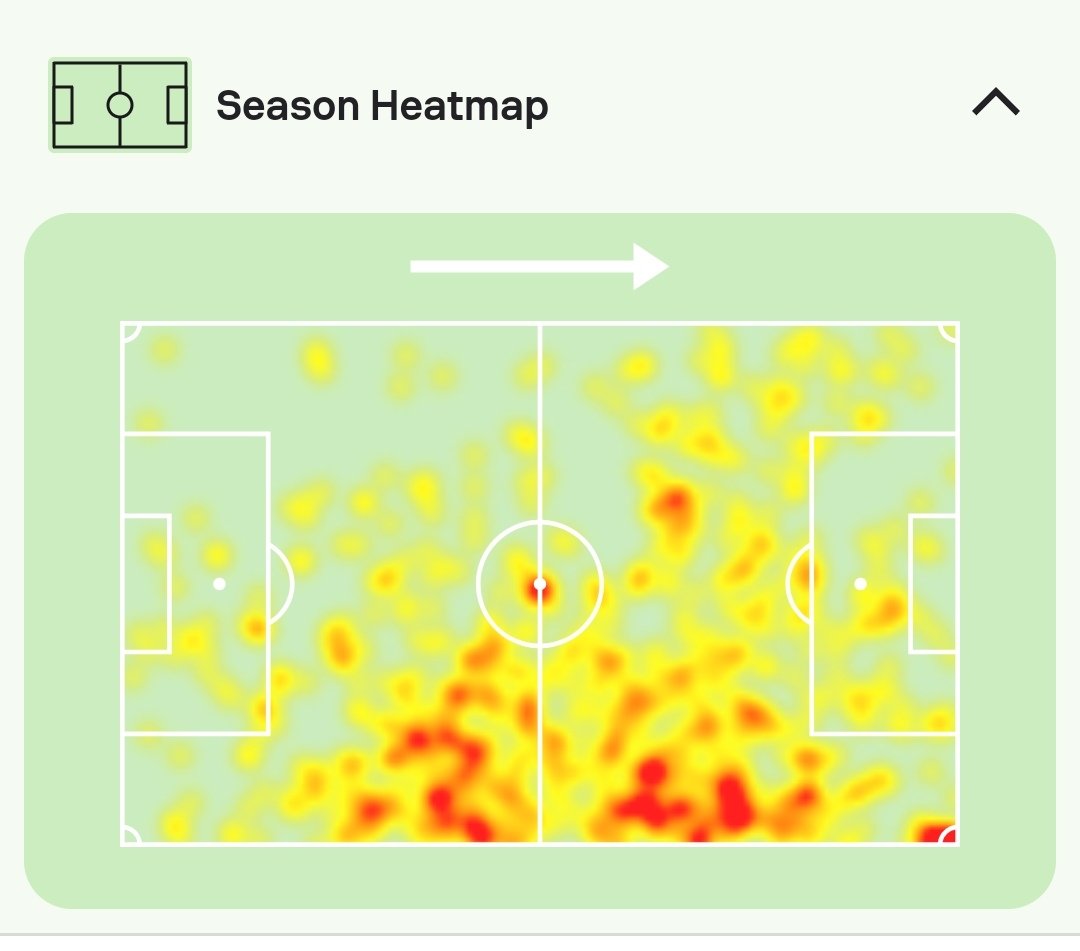The image size is (1080, 951).
Task: Click the left penalty arc (the D)
Action: pyautogui.click(x=282, y=584)
